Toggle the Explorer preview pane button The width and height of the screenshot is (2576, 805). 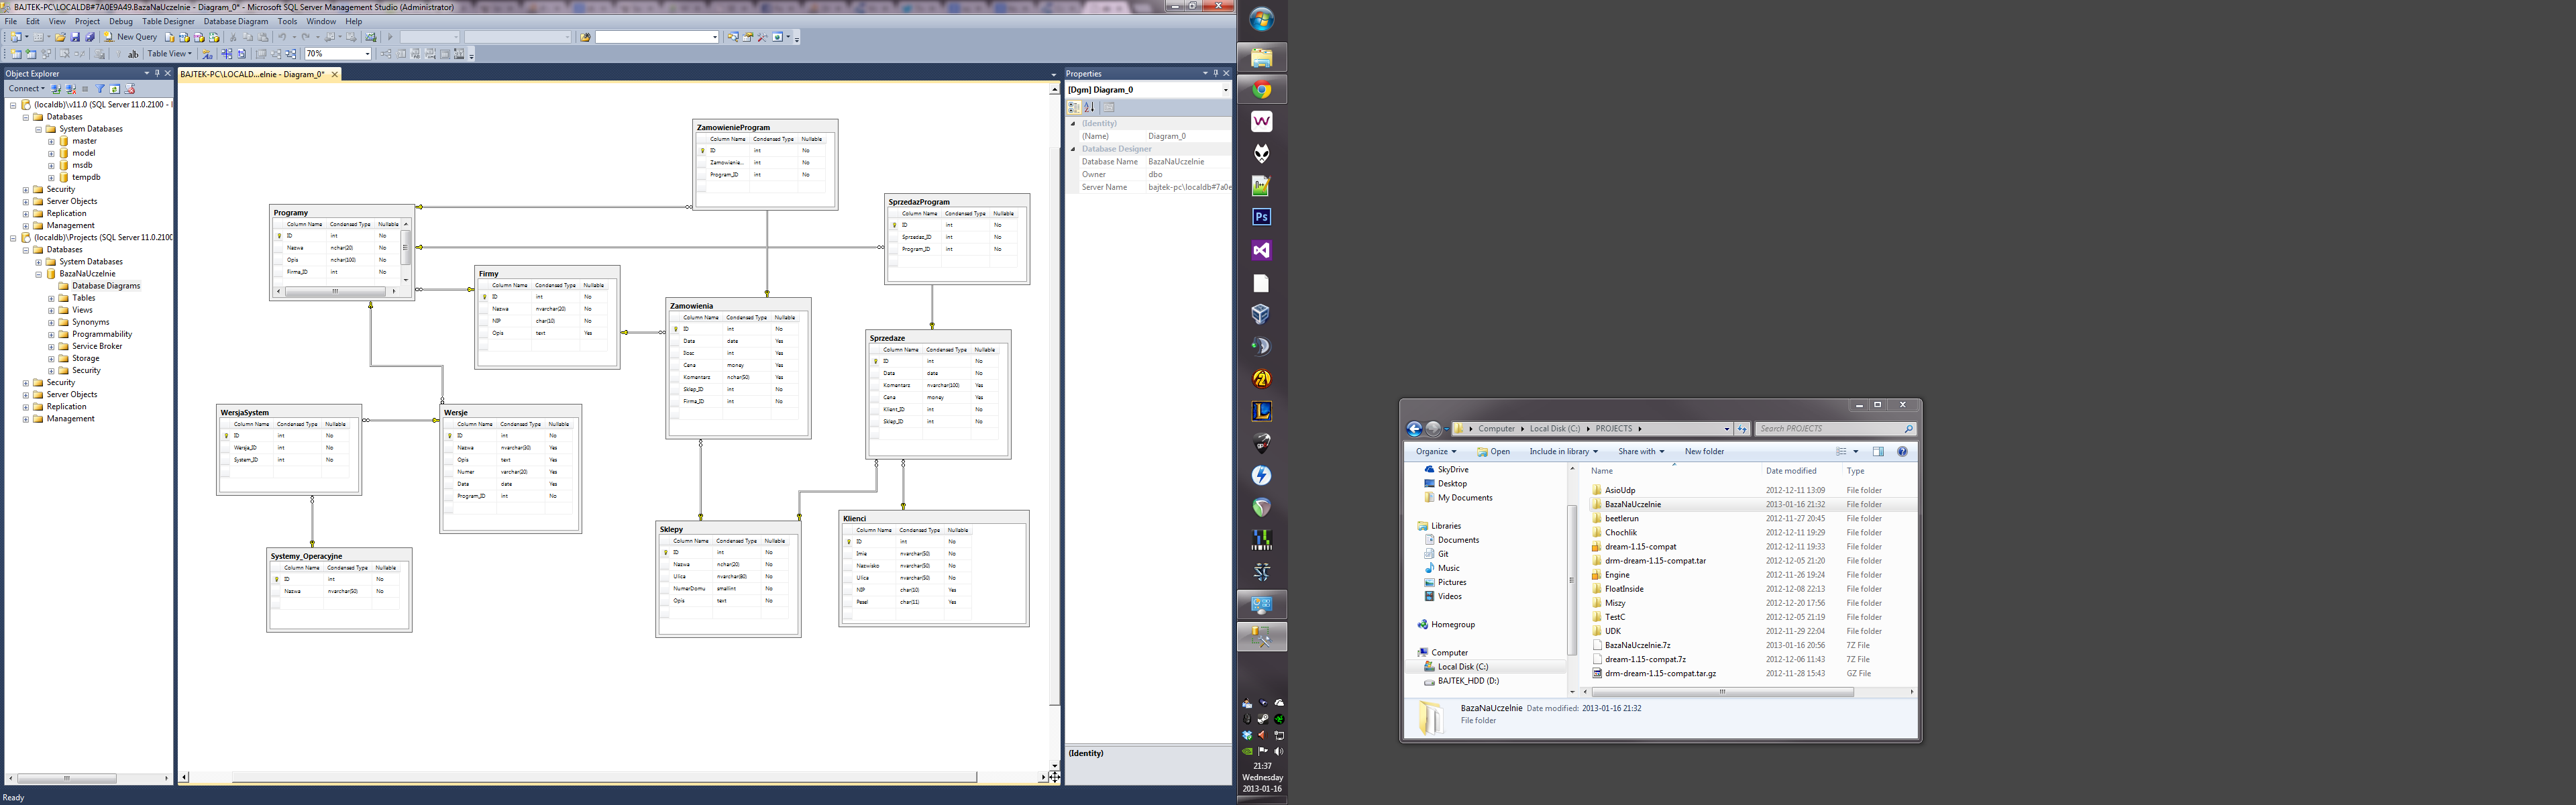(1878, 452)
